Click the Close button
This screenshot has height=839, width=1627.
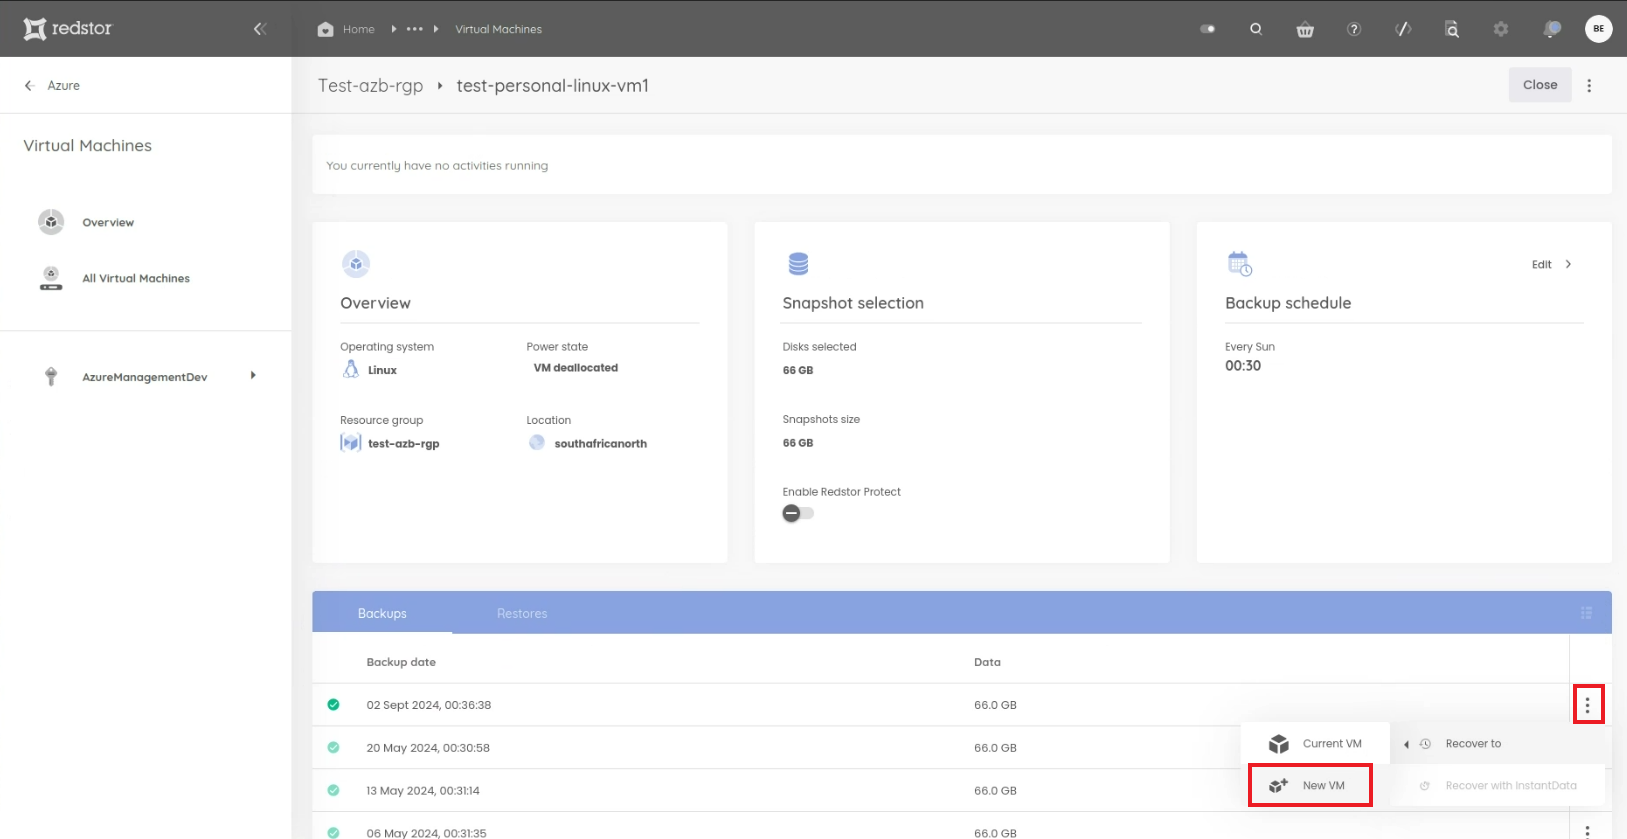pyautogui.click(x=1540, y=85)
